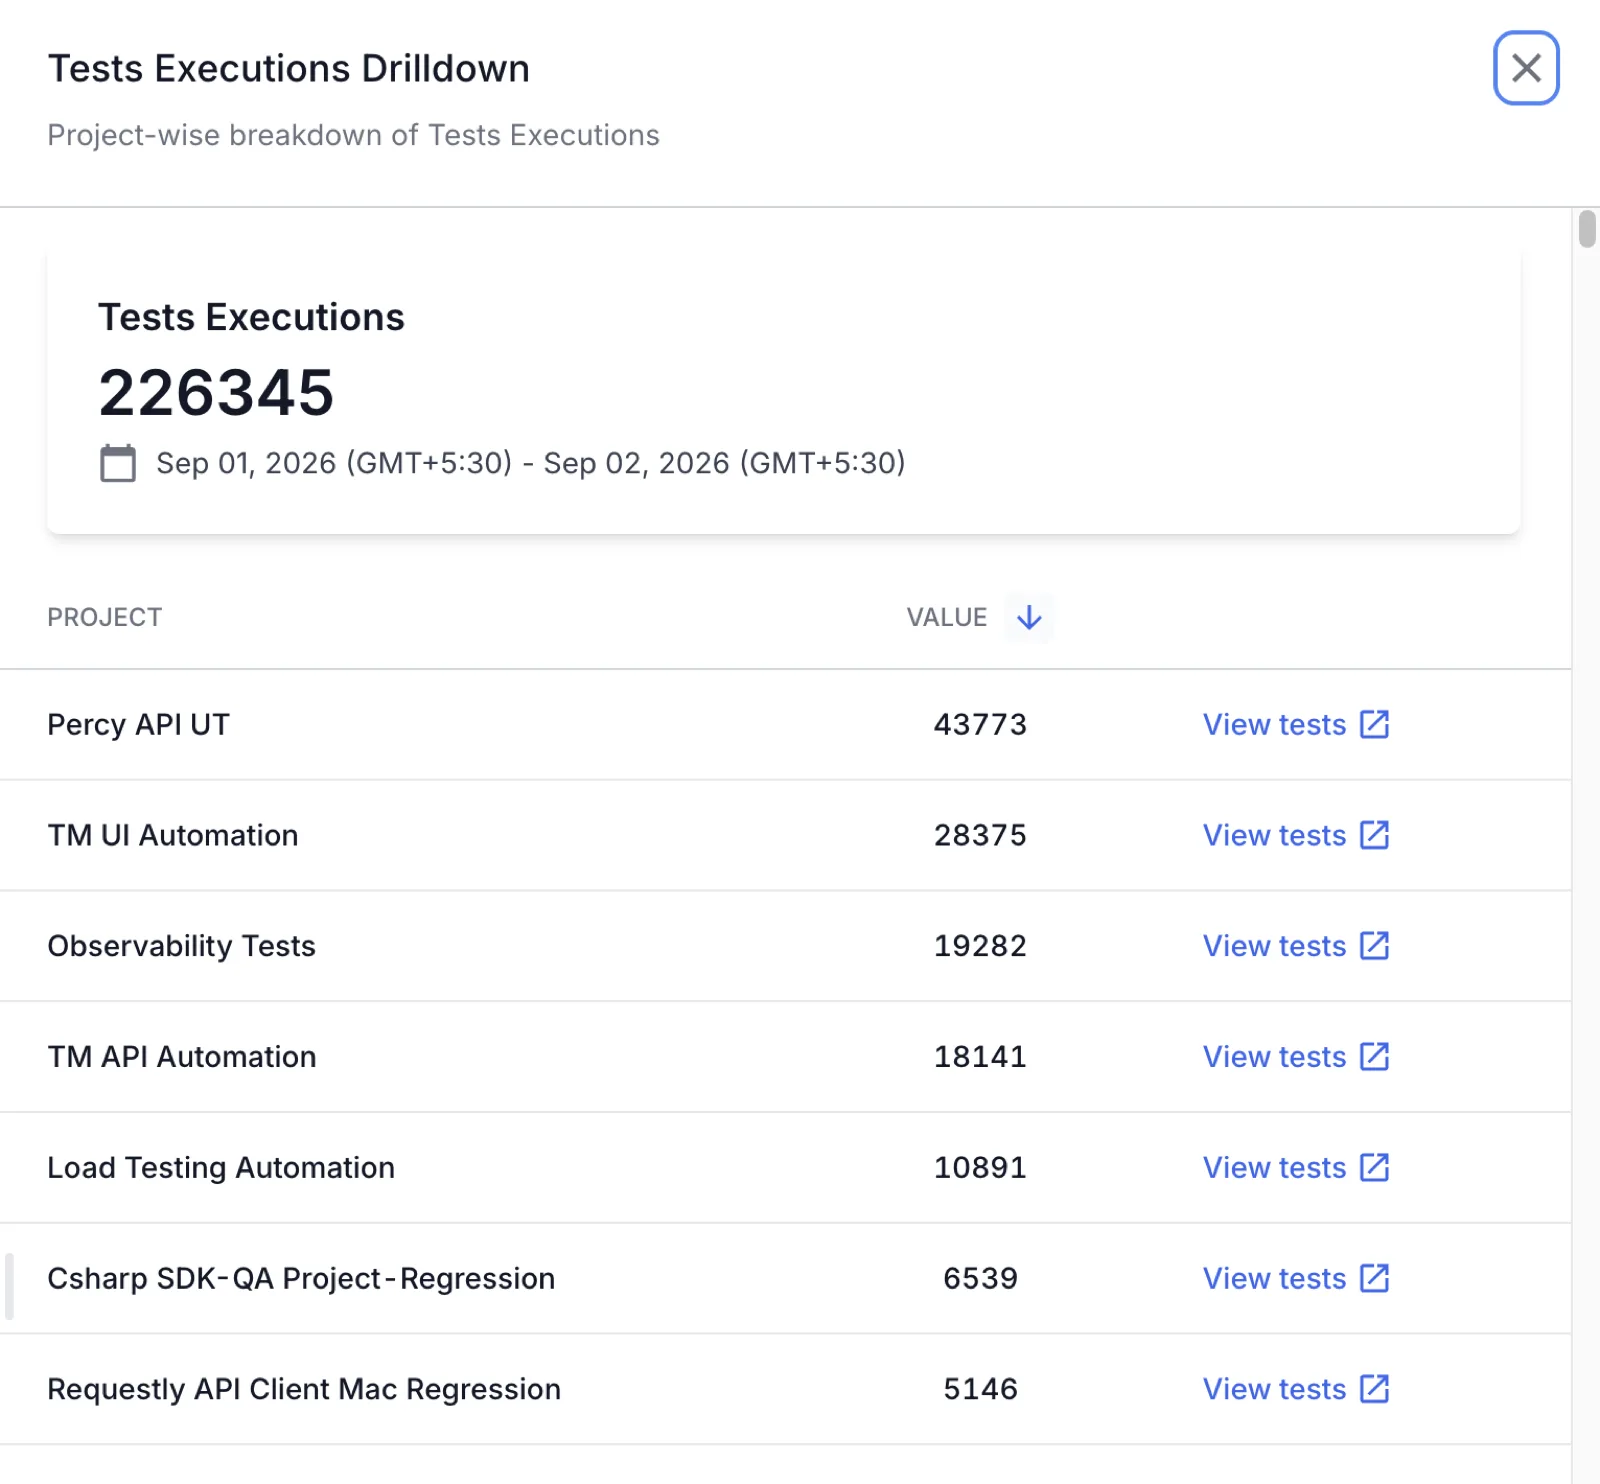Click the Tests Executions card heading

(x=251, y=317)
